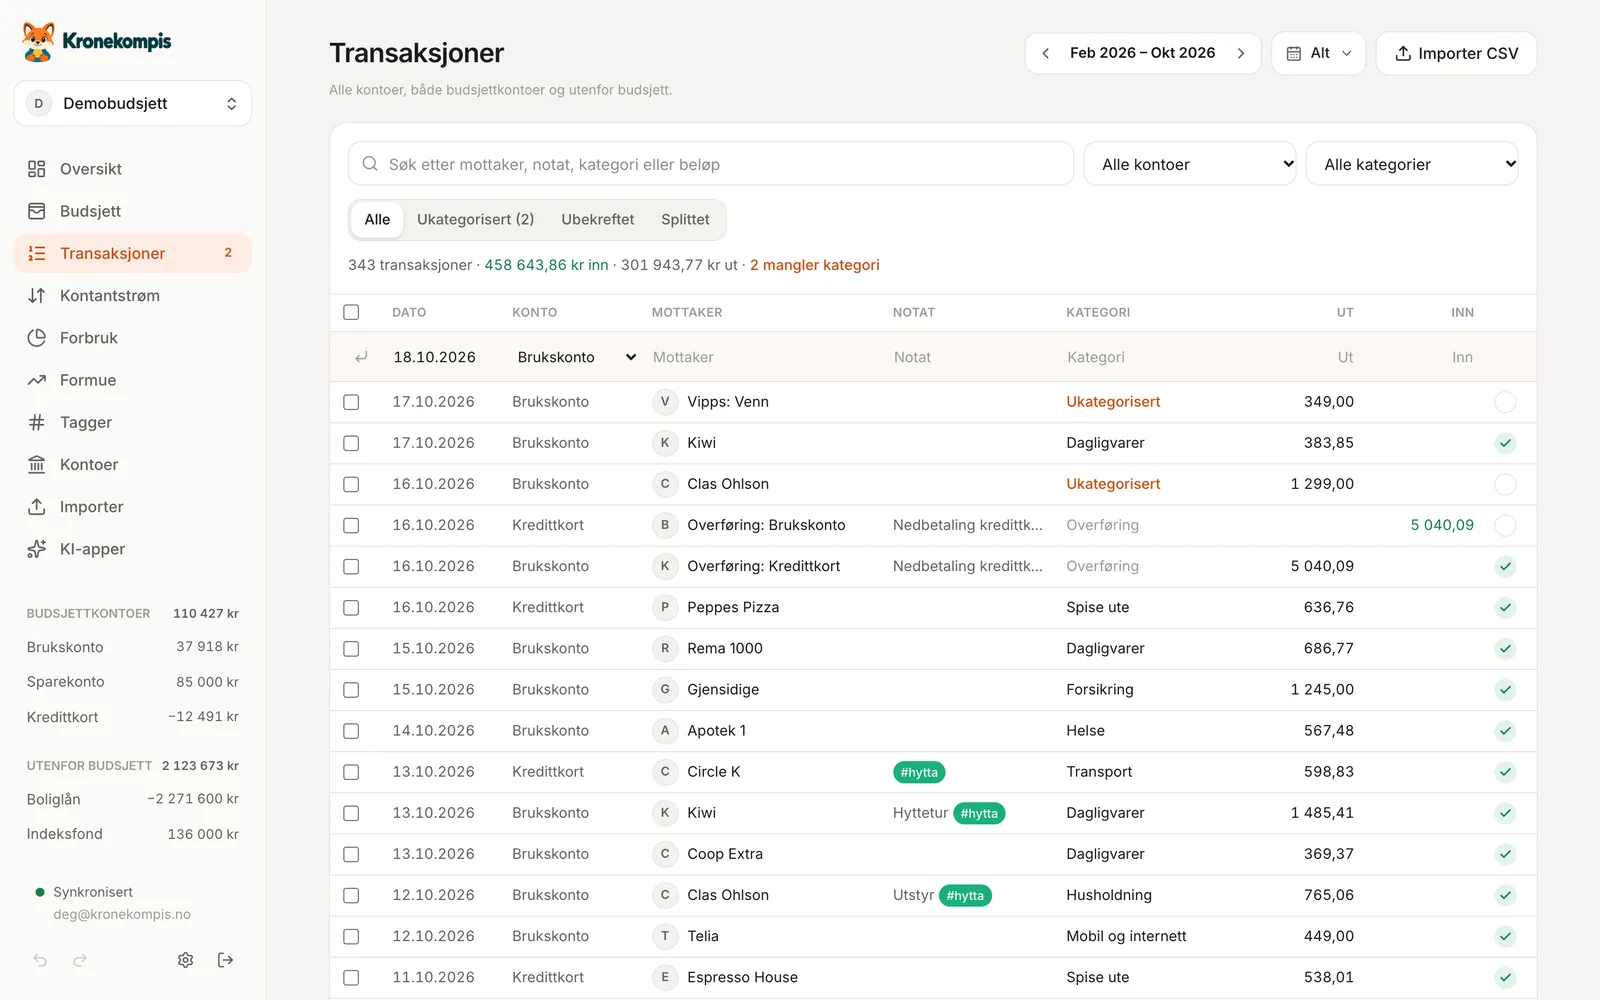
Task: Open the Sparekonto account in sidebar
Action: click(133, 682)
